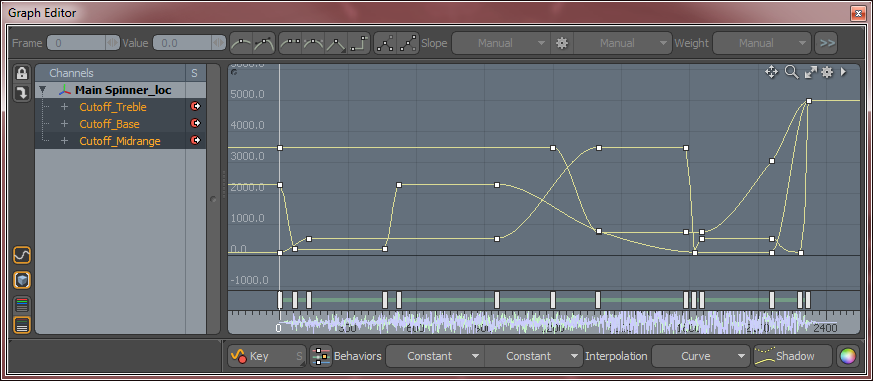The image size is (873, 381).
Task: Toggle the colored lines channel list icon
Action: coord(22,305)
